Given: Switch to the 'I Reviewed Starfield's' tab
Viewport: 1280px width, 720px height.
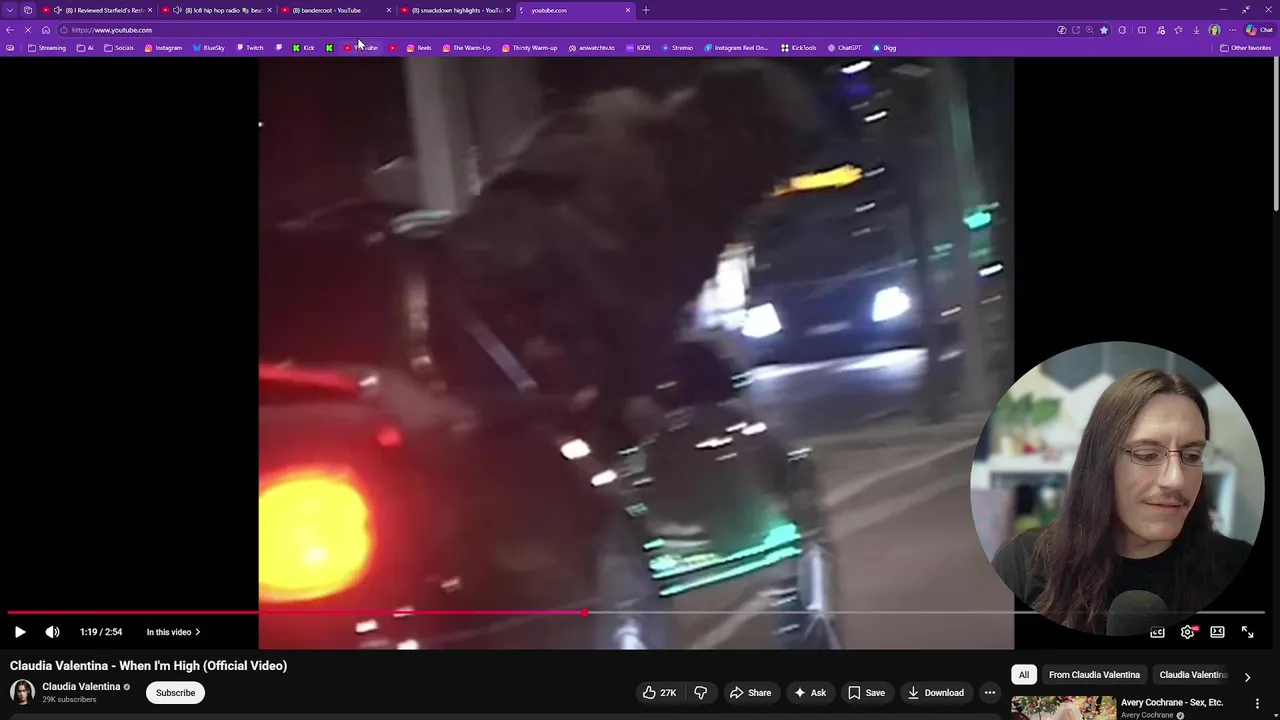Looking at the screenshot, I should click(x=97, y=10).
